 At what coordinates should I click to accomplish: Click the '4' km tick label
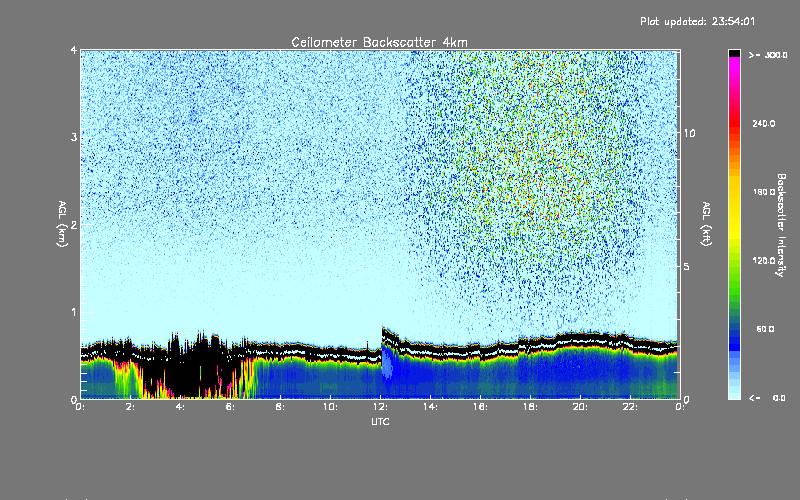click(x=74, y=50)
